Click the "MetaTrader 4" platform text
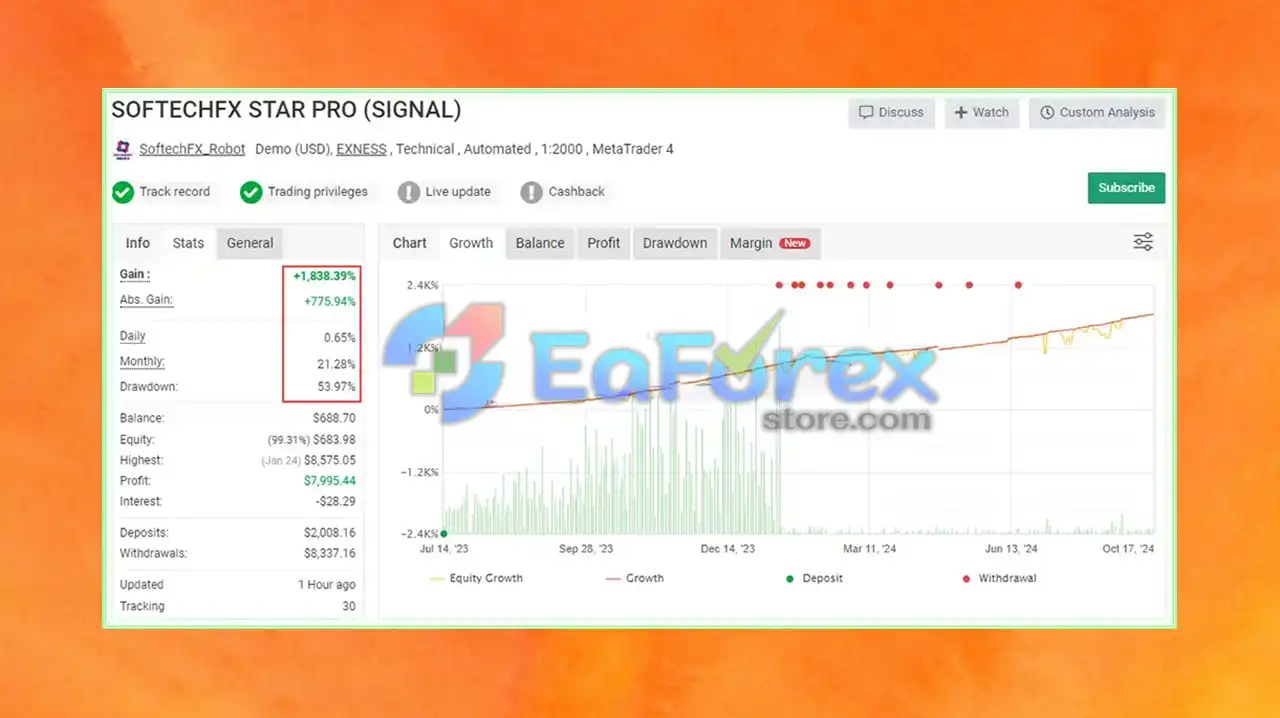This screenshot has height=718, width=1280. pyautogui.click(x=633, y=149)
